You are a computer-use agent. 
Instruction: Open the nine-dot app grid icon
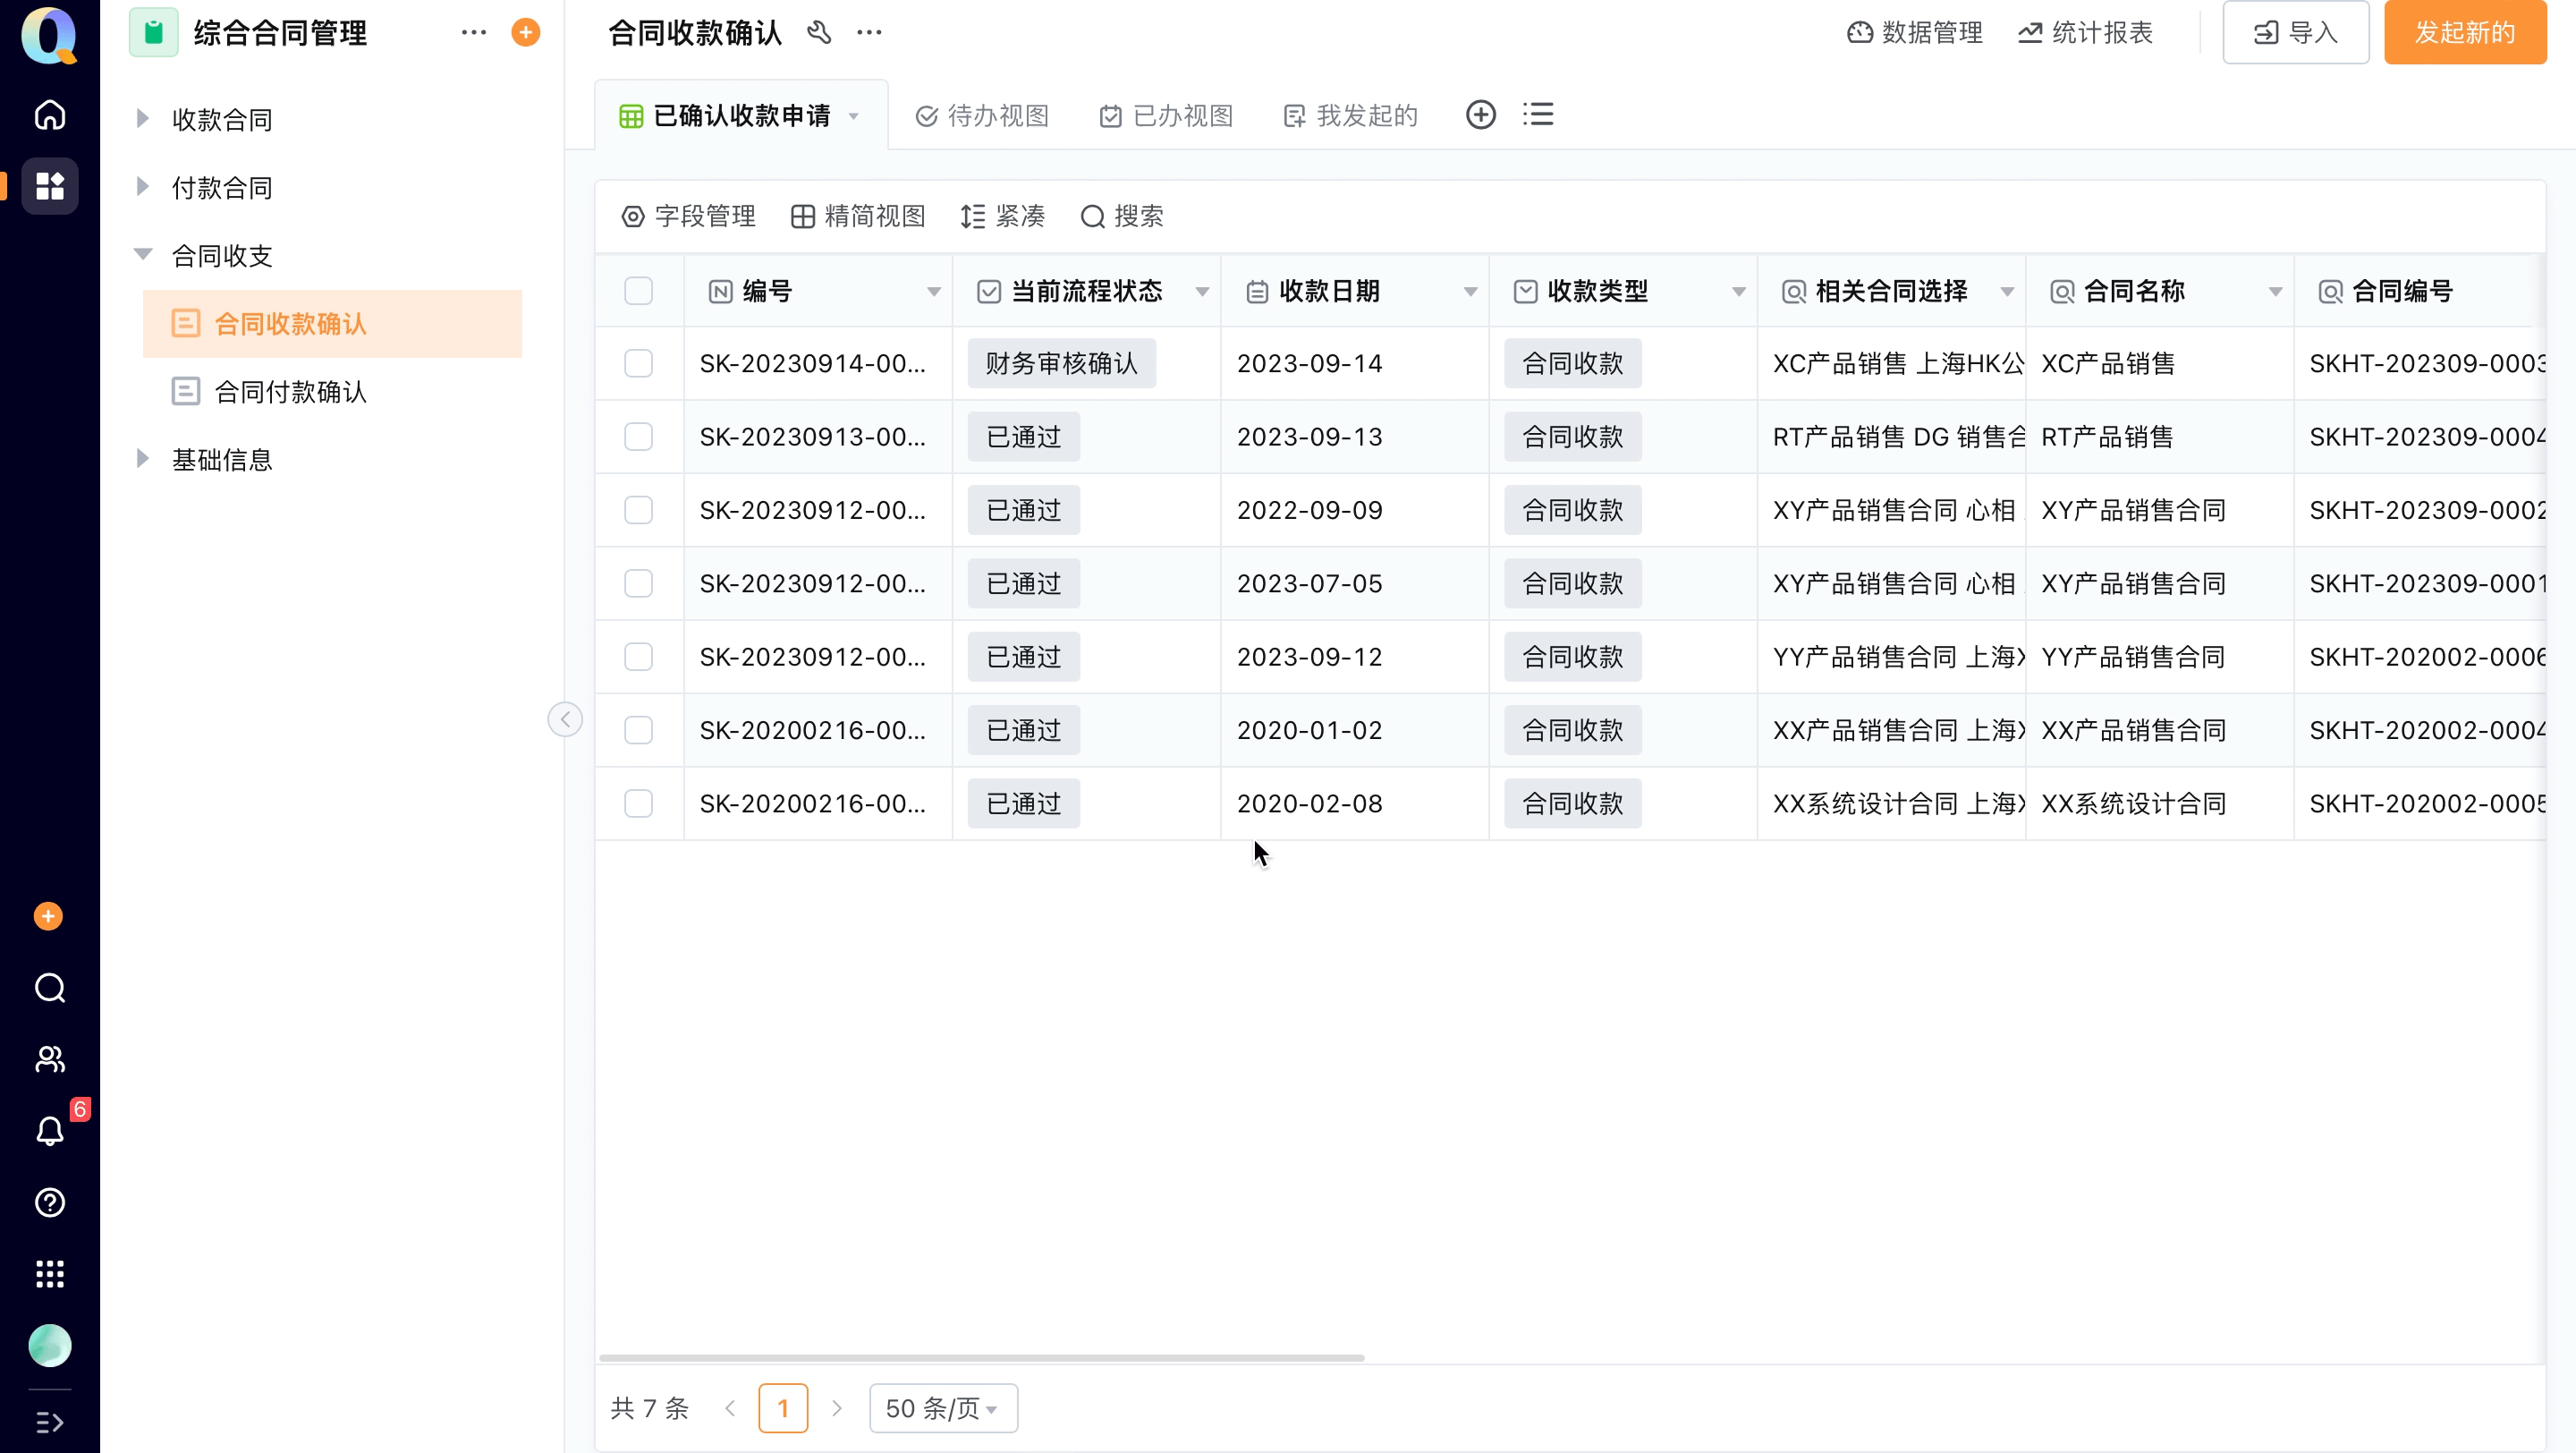(x=50, y=1274)
